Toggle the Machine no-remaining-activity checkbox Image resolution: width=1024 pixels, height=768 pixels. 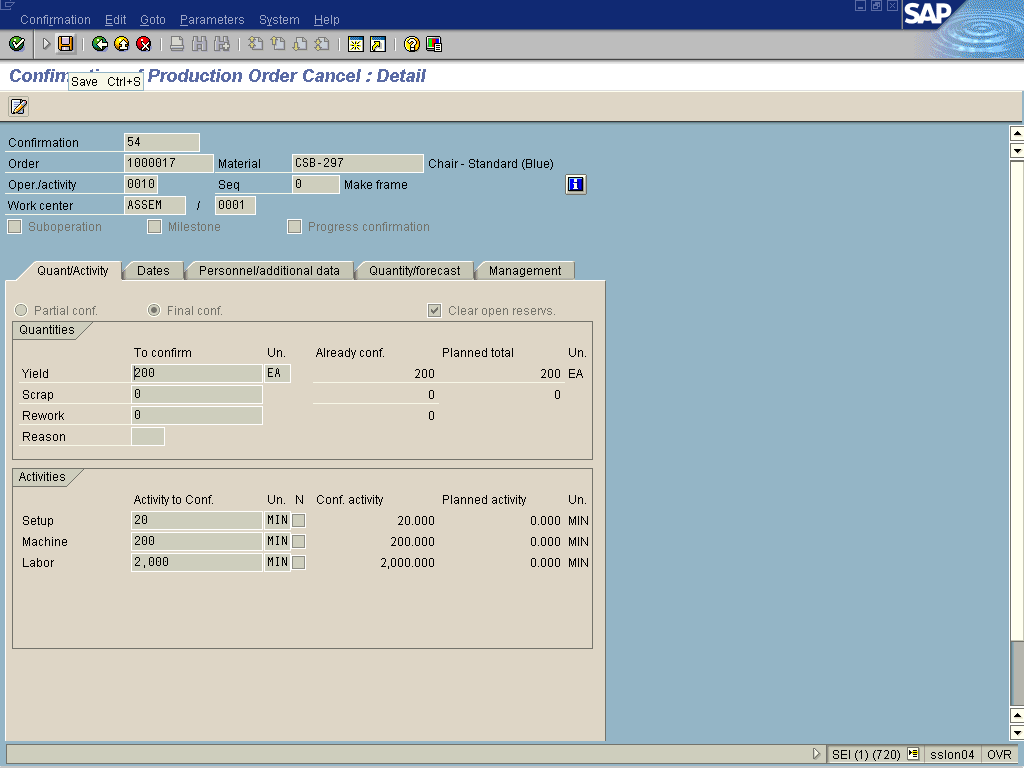298,541
